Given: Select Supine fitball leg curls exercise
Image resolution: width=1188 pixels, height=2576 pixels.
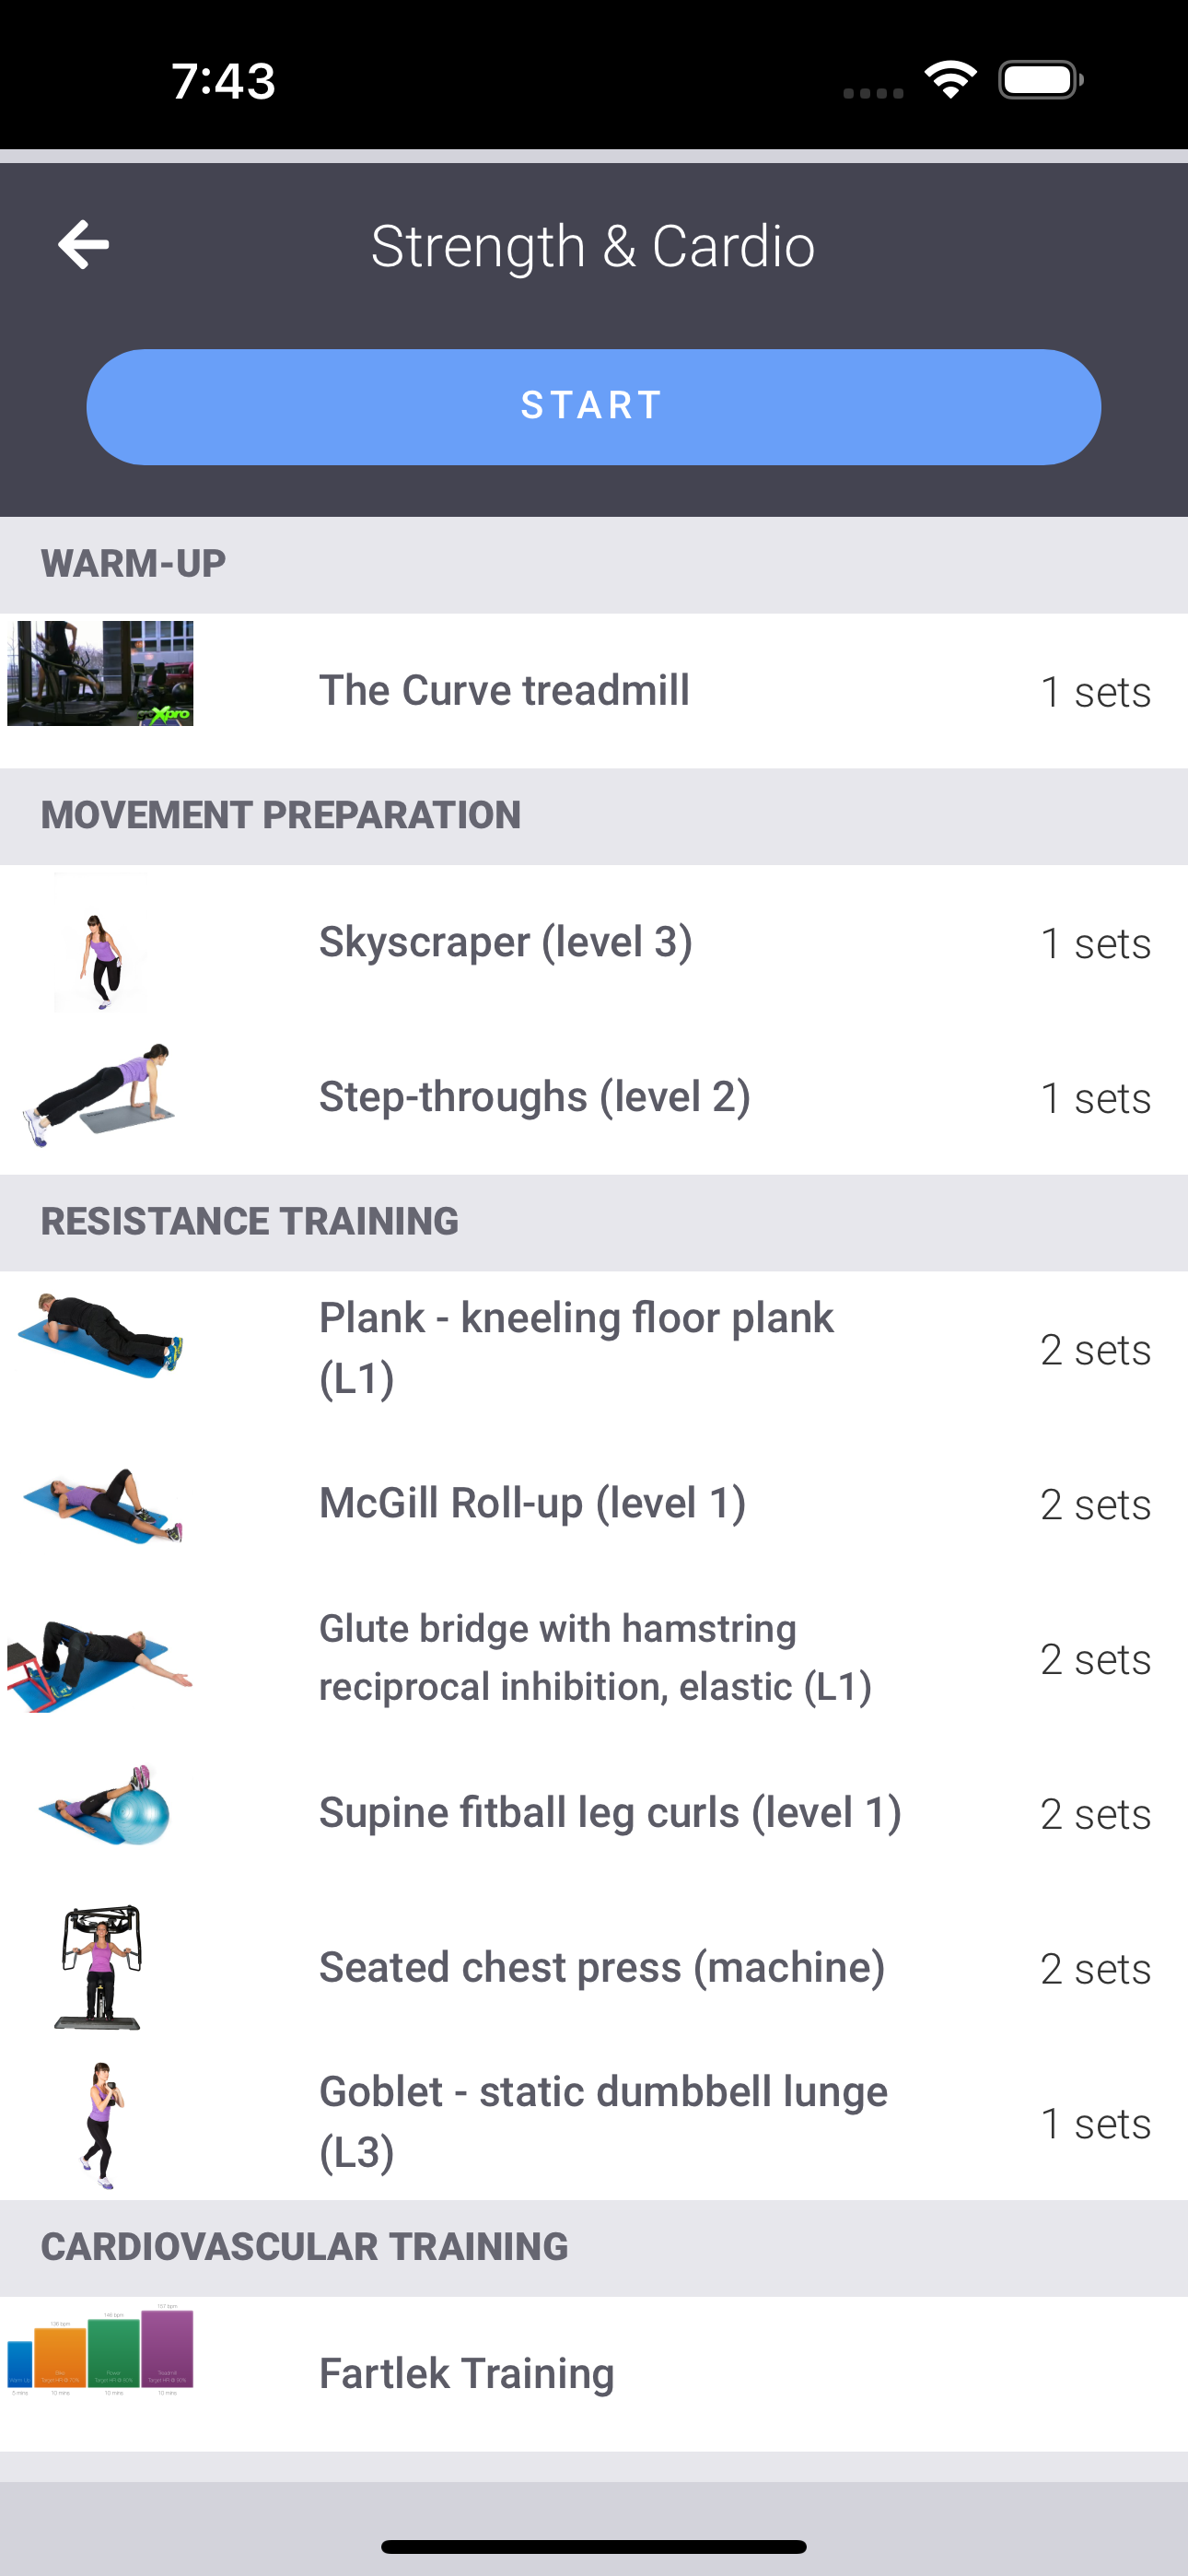Looking at the screenshot, I should click(x=594, y=1814).
